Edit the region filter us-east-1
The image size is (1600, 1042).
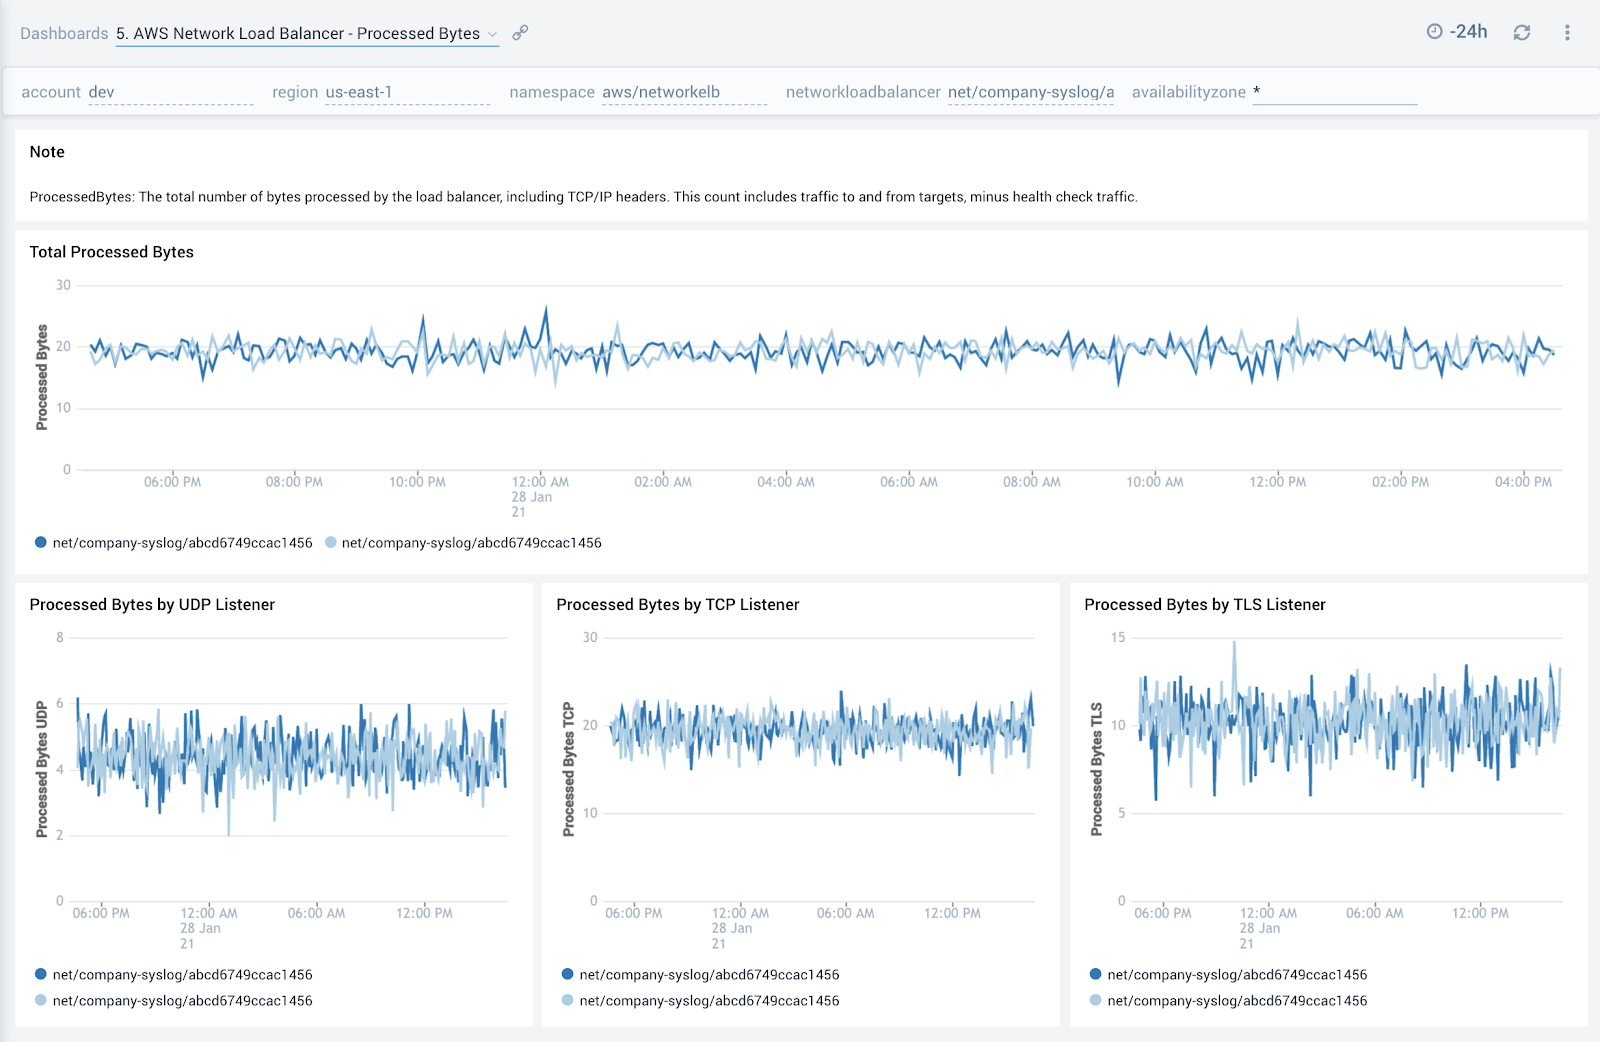pos(360,91)
